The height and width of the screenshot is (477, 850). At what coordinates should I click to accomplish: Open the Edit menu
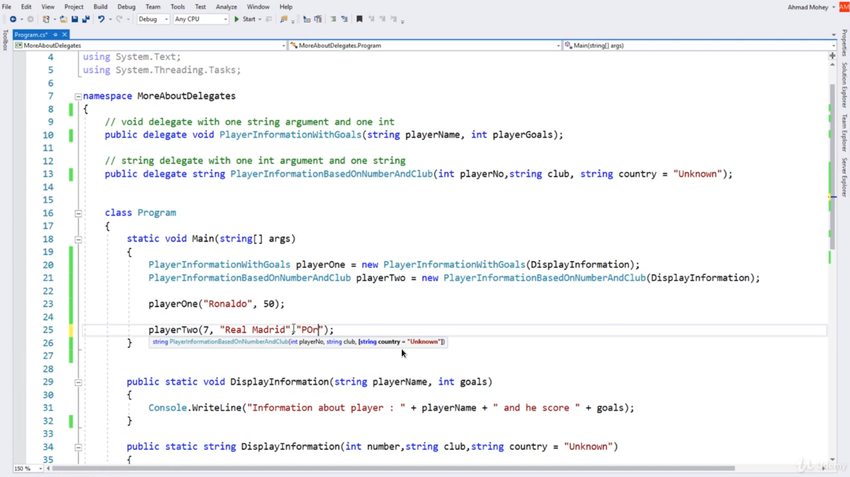click(26, 7)
